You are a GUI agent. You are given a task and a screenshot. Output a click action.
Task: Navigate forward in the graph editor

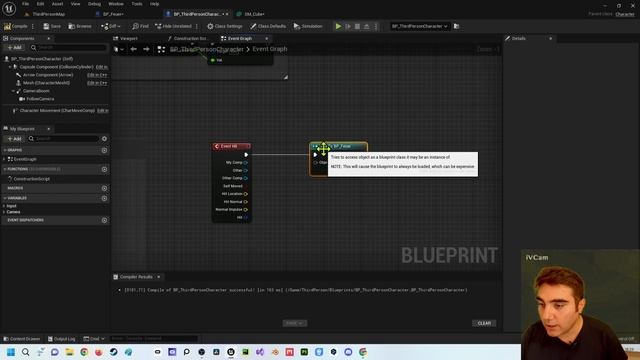pyautogui.click(x=146, y=49)
